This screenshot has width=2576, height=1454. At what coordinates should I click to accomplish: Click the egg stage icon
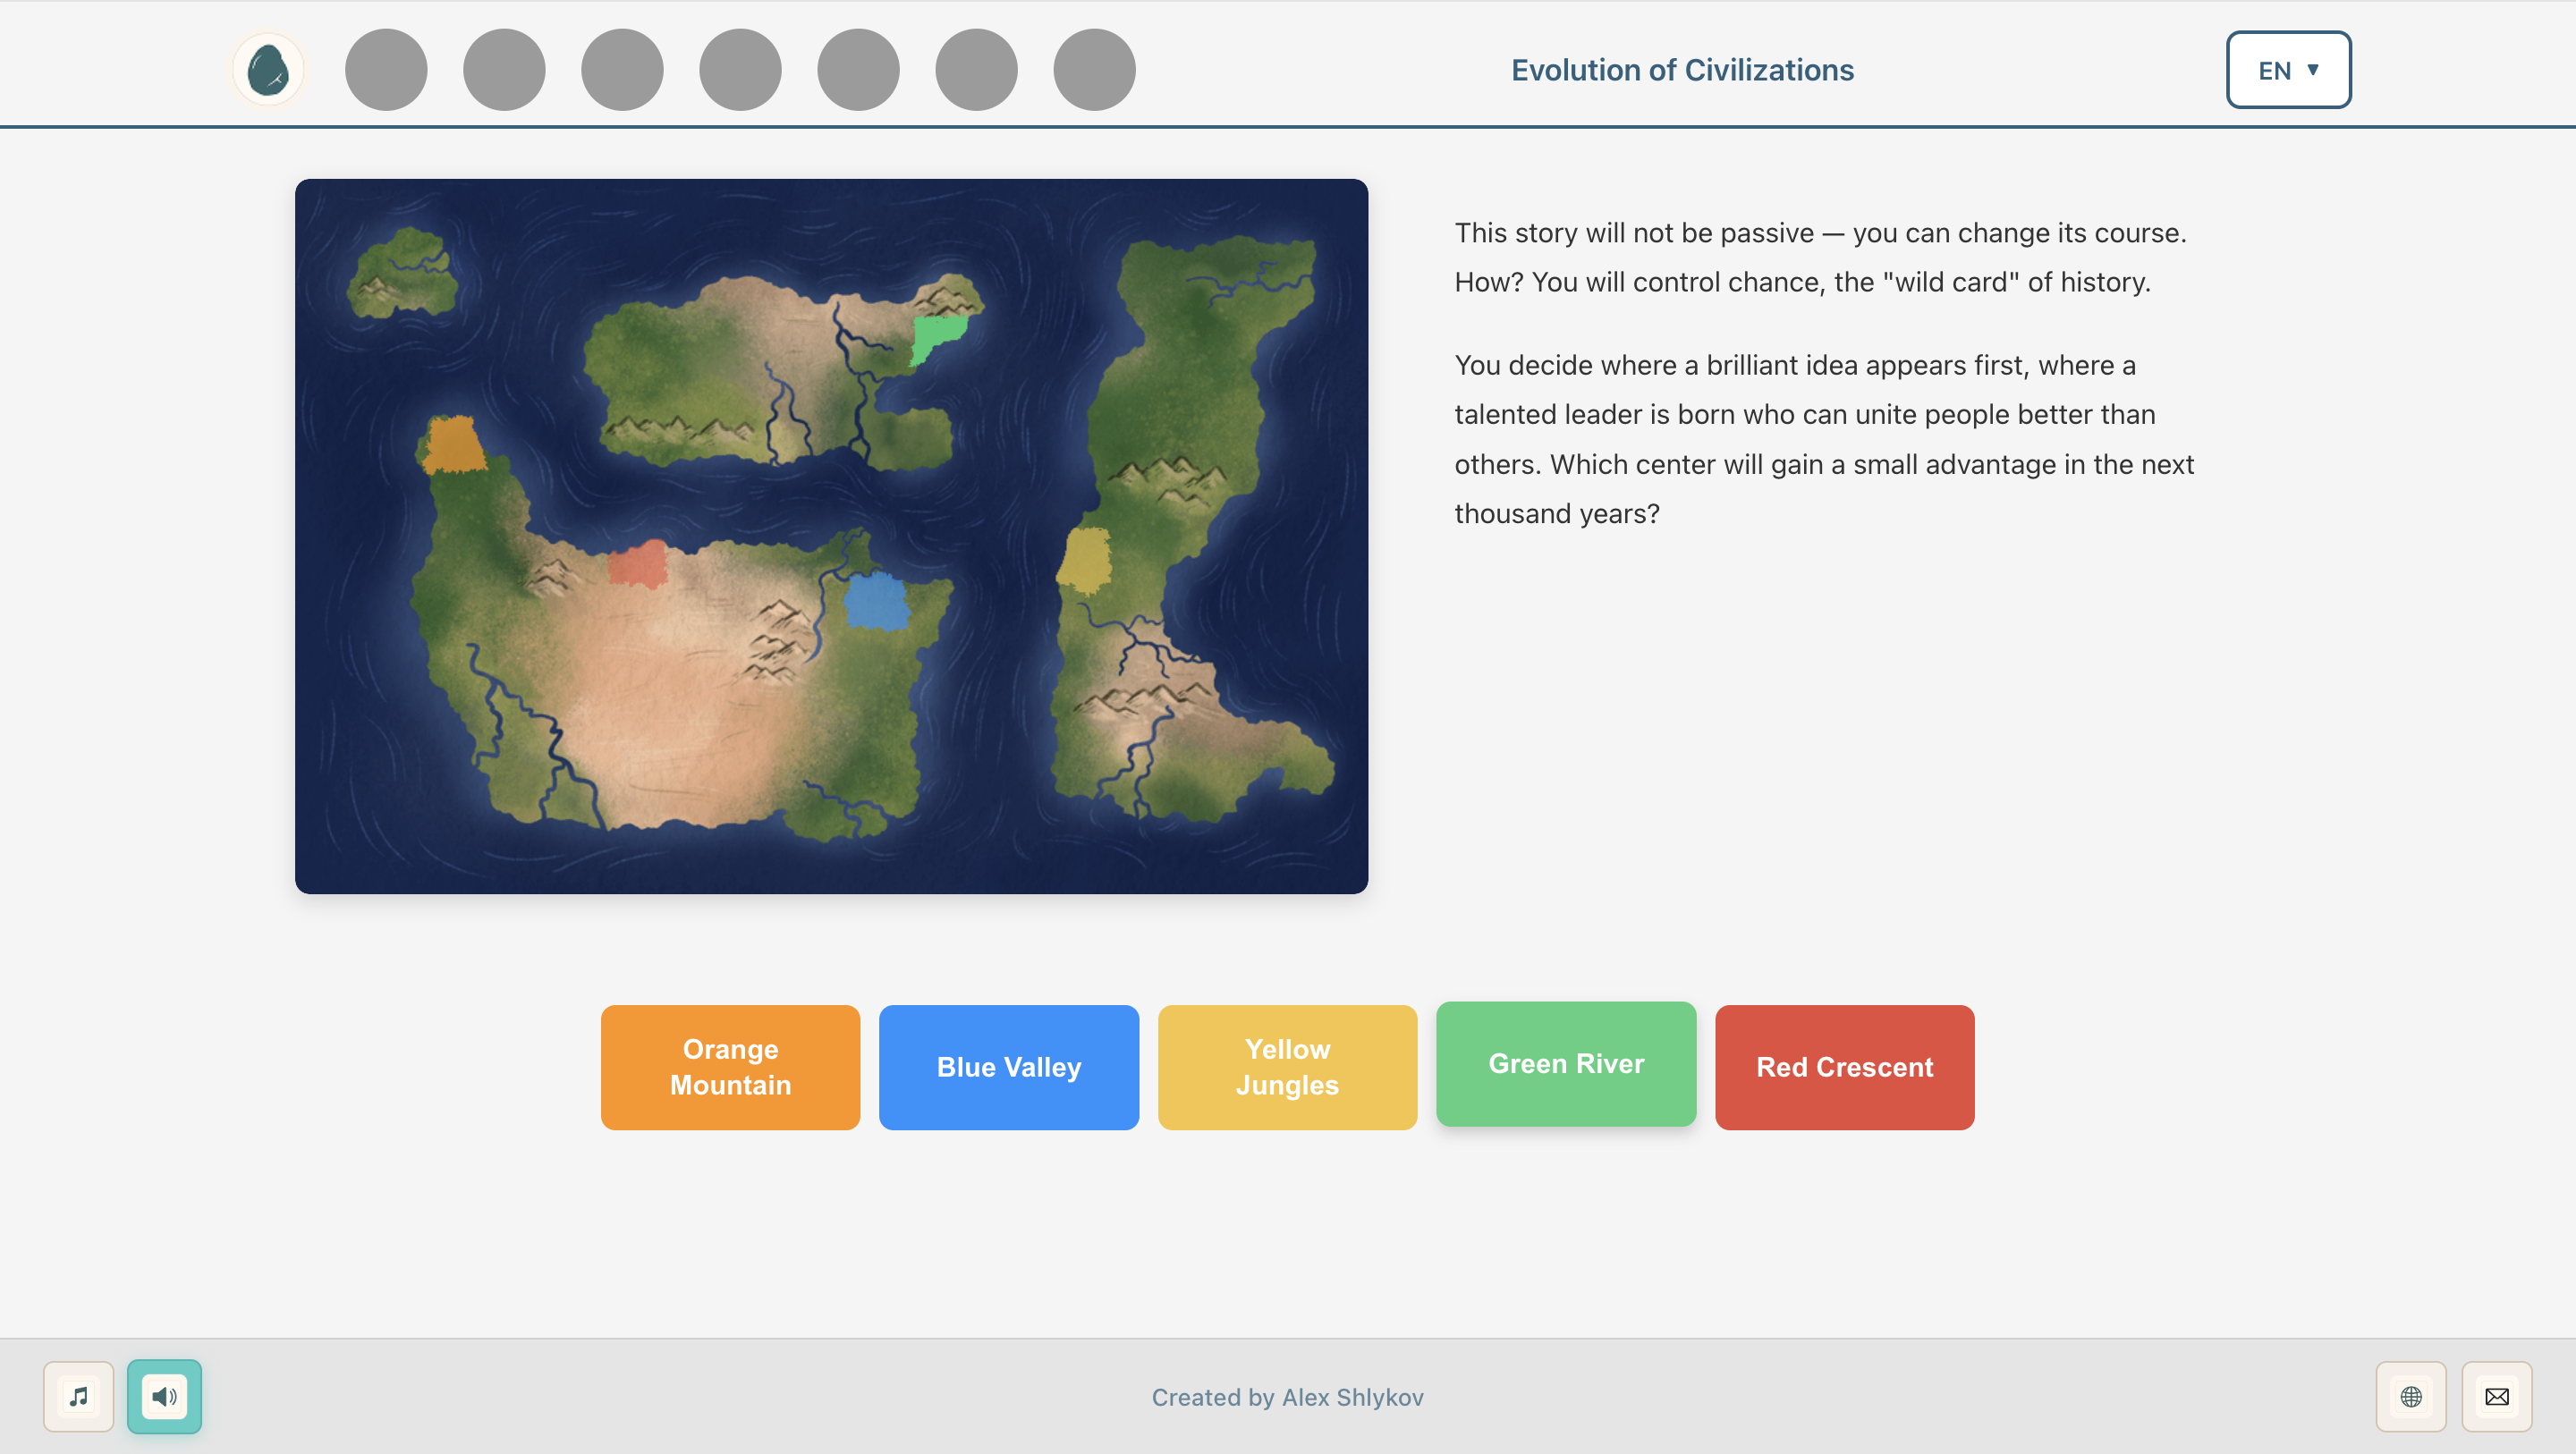[x=268, y=70]
